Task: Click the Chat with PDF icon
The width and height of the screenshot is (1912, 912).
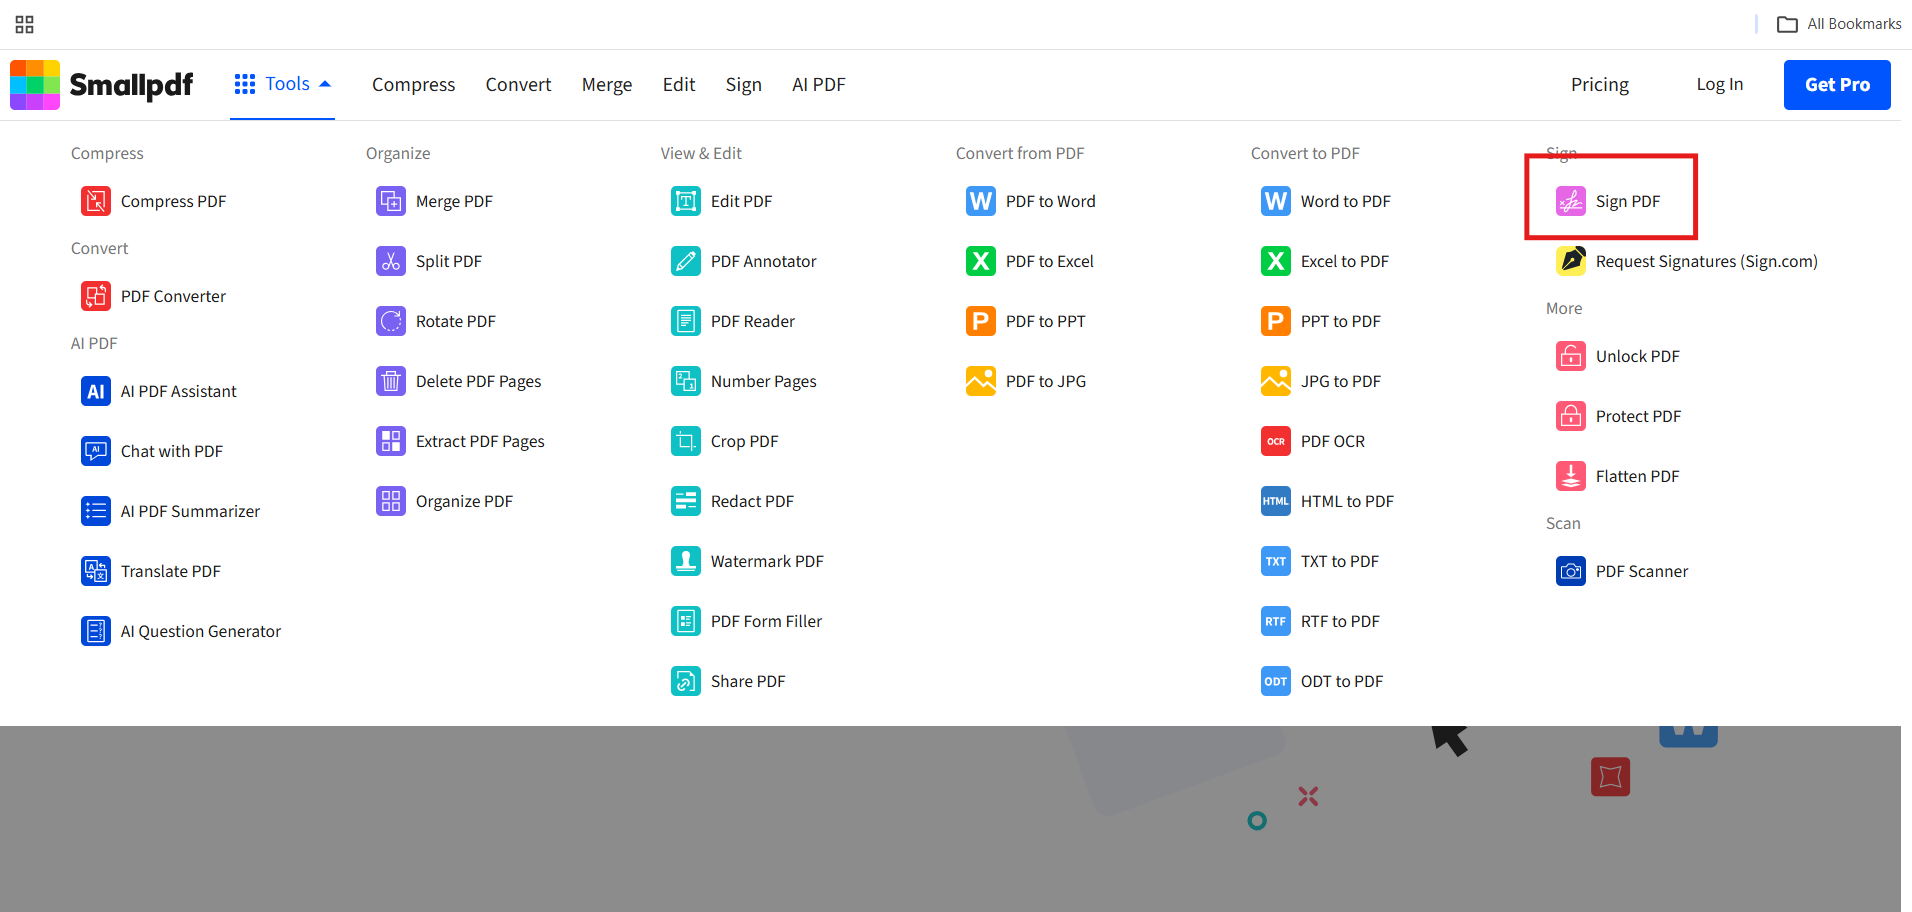Action: coord(96,451)
